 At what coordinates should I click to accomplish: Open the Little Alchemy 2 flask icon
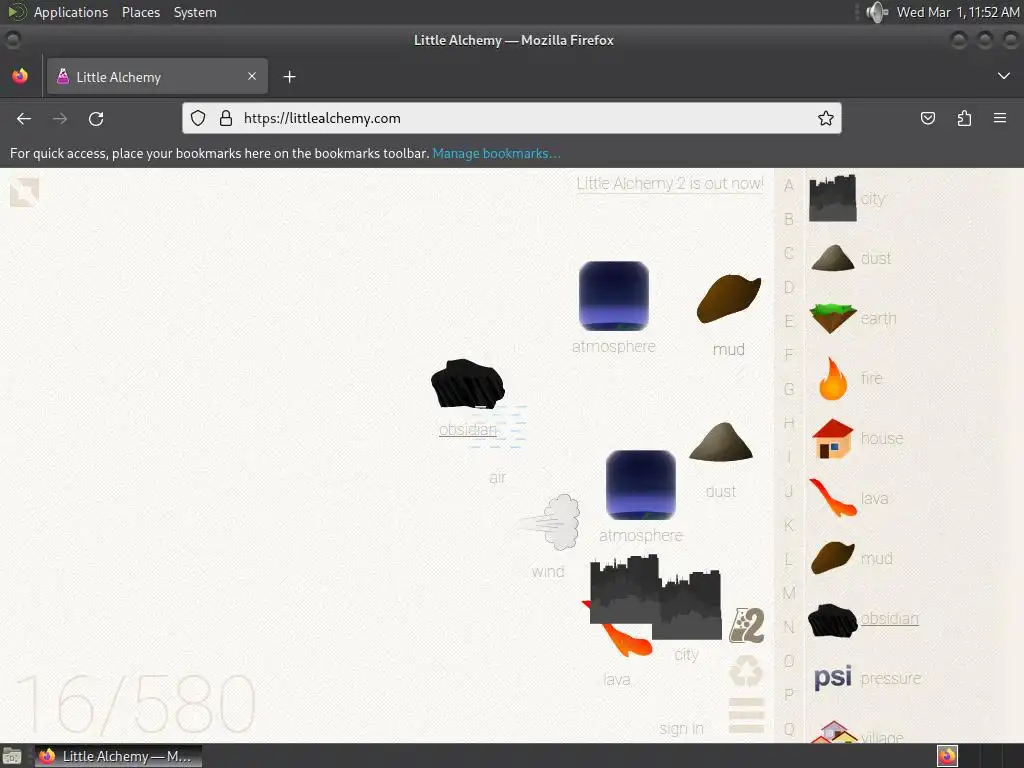click(x=746, y=626)
